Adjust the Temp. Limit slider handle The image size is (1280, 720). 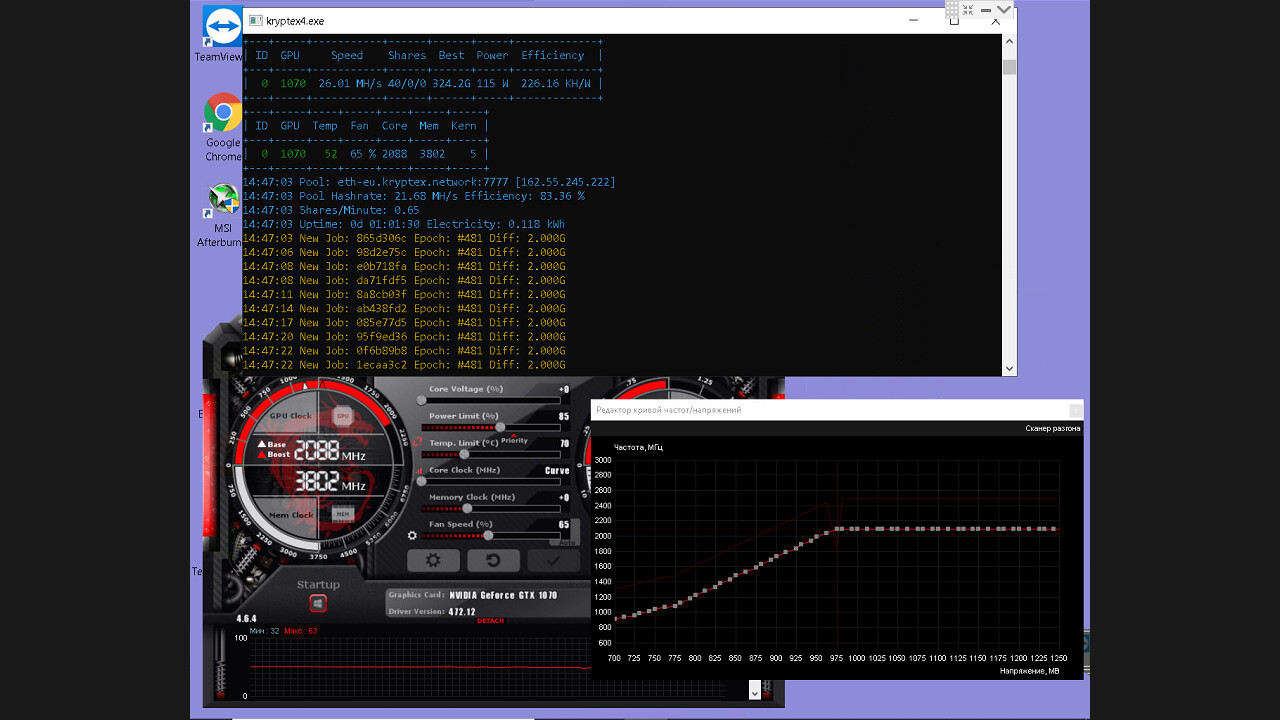coord(464,454)
